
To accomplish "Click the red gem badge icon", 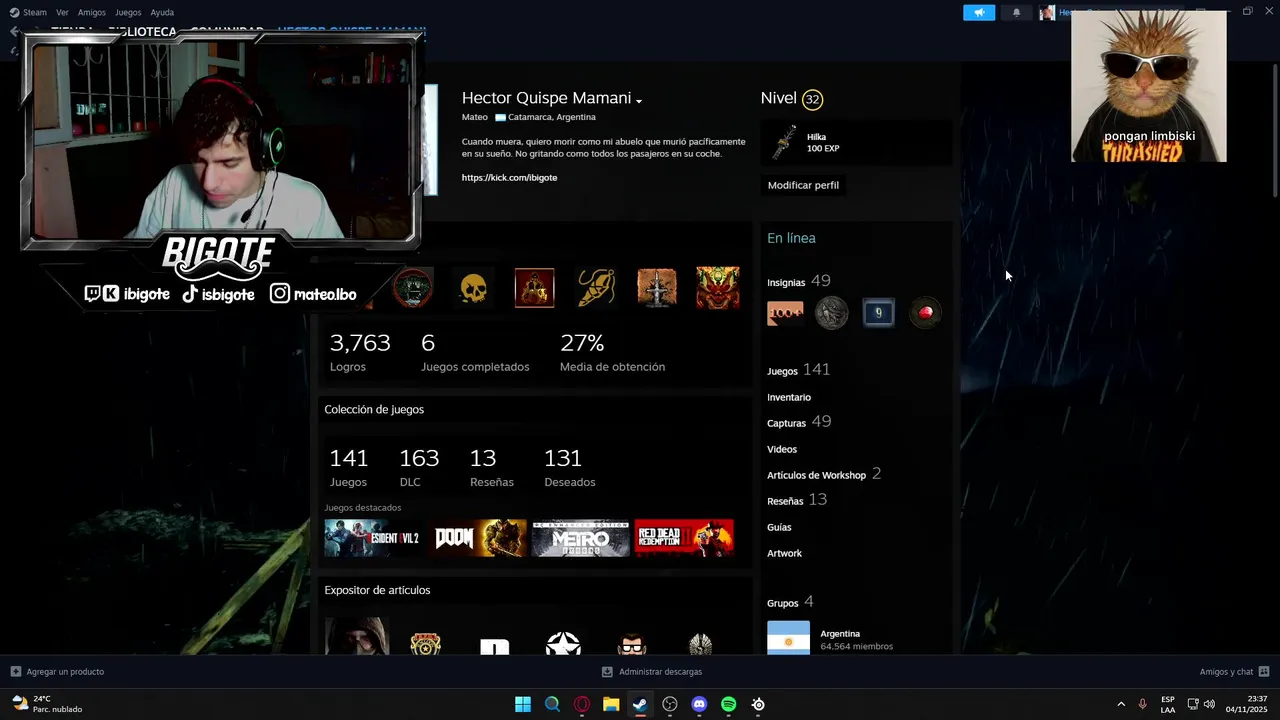I will 926,313.
